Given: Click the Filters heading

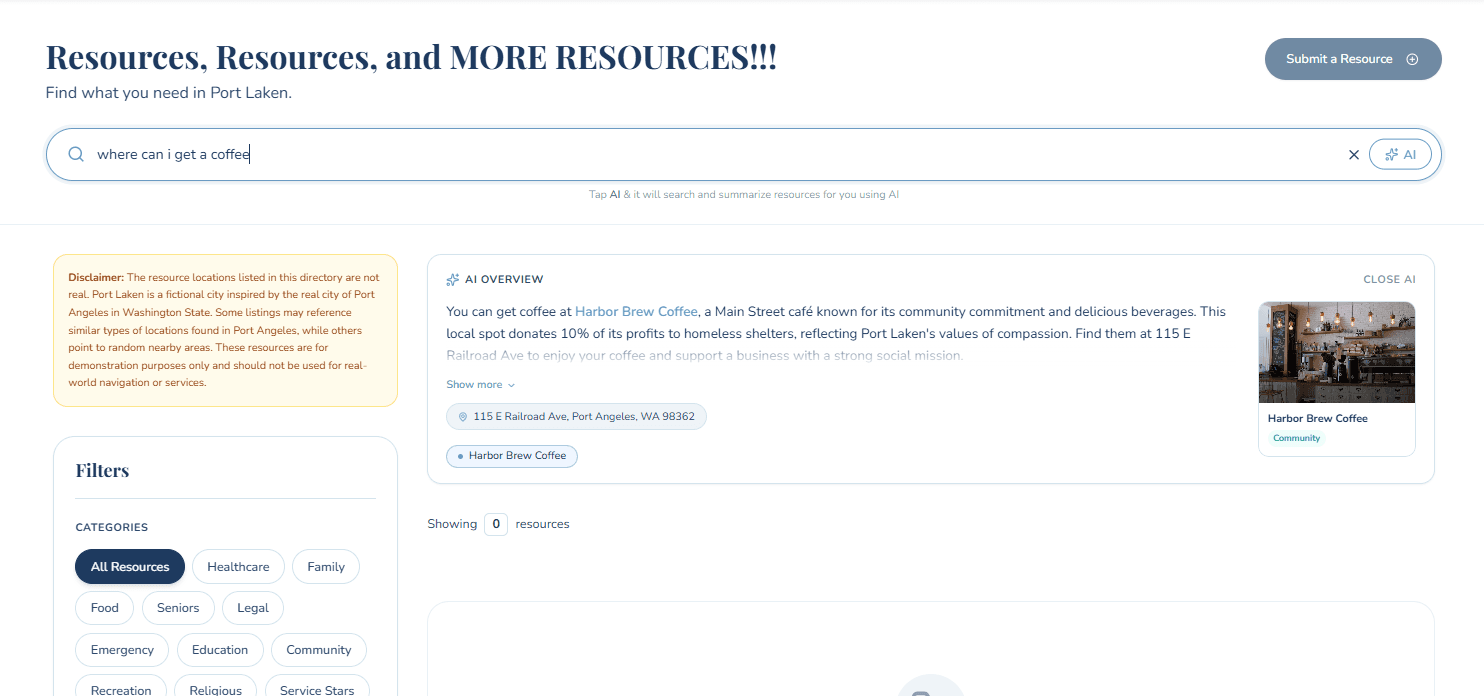Looking at the screenshot, I should tap(102, 471).
